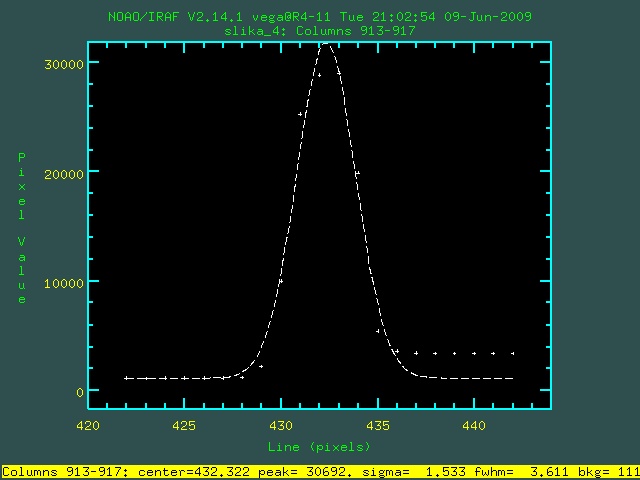Click the 435 x-axis tick label

point(378,426)
